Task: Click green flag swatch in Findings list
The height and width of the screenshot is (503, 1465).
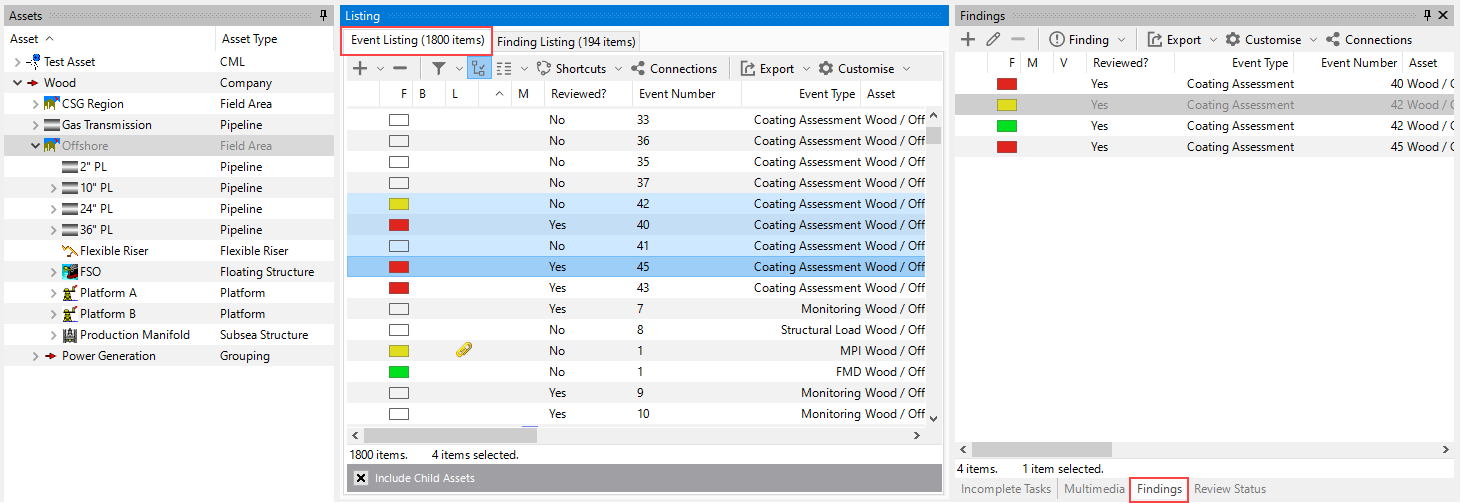Action: pos(1007,126)
